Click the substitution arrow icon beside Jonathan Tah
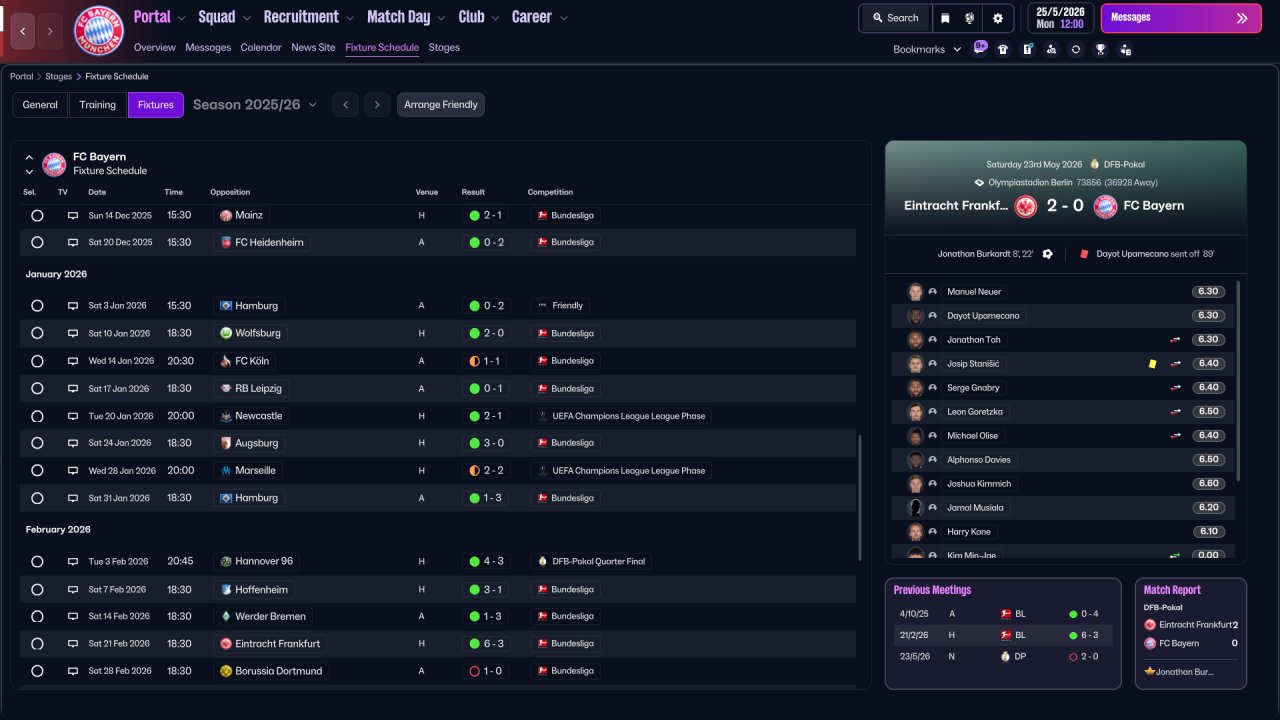Image resolution: width=1280 pixels, height=720 pixels. (1176, 340)
